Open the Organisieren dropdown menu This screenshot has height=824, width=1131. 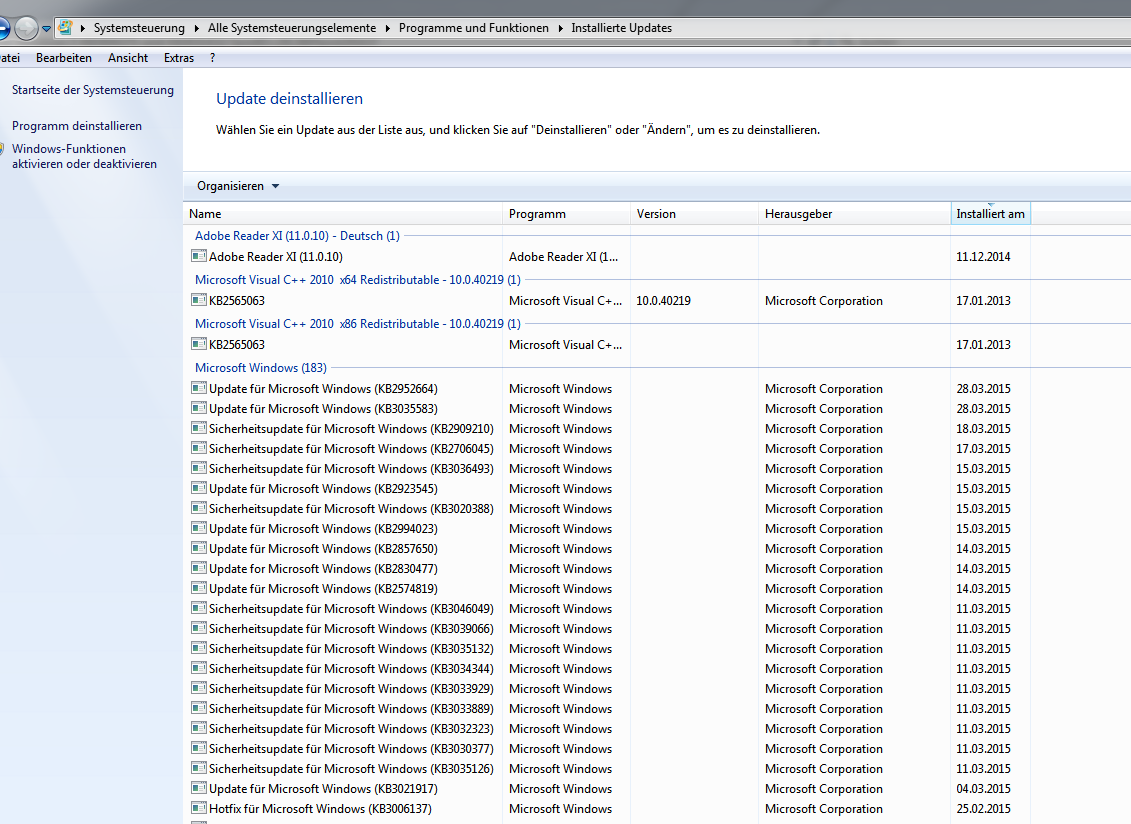pos(238,186)
